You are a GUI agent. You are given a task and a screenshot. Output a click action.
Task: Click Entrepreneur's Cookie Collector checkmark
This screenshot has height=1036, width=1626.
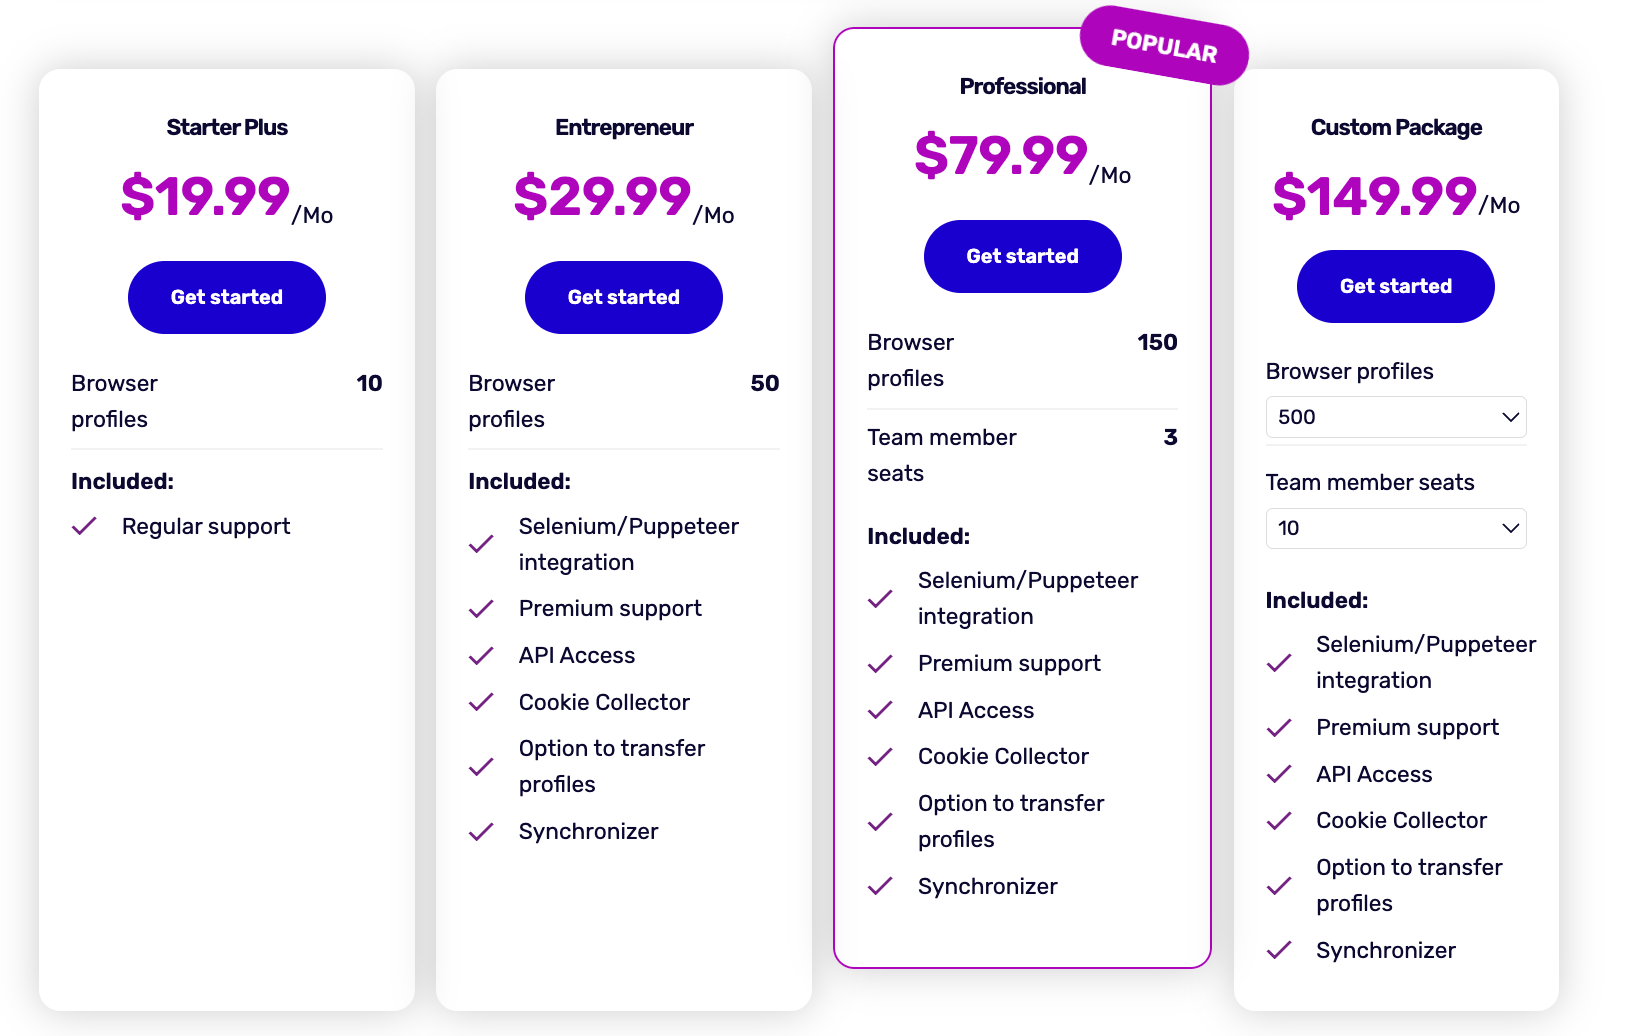click(481, 703)
